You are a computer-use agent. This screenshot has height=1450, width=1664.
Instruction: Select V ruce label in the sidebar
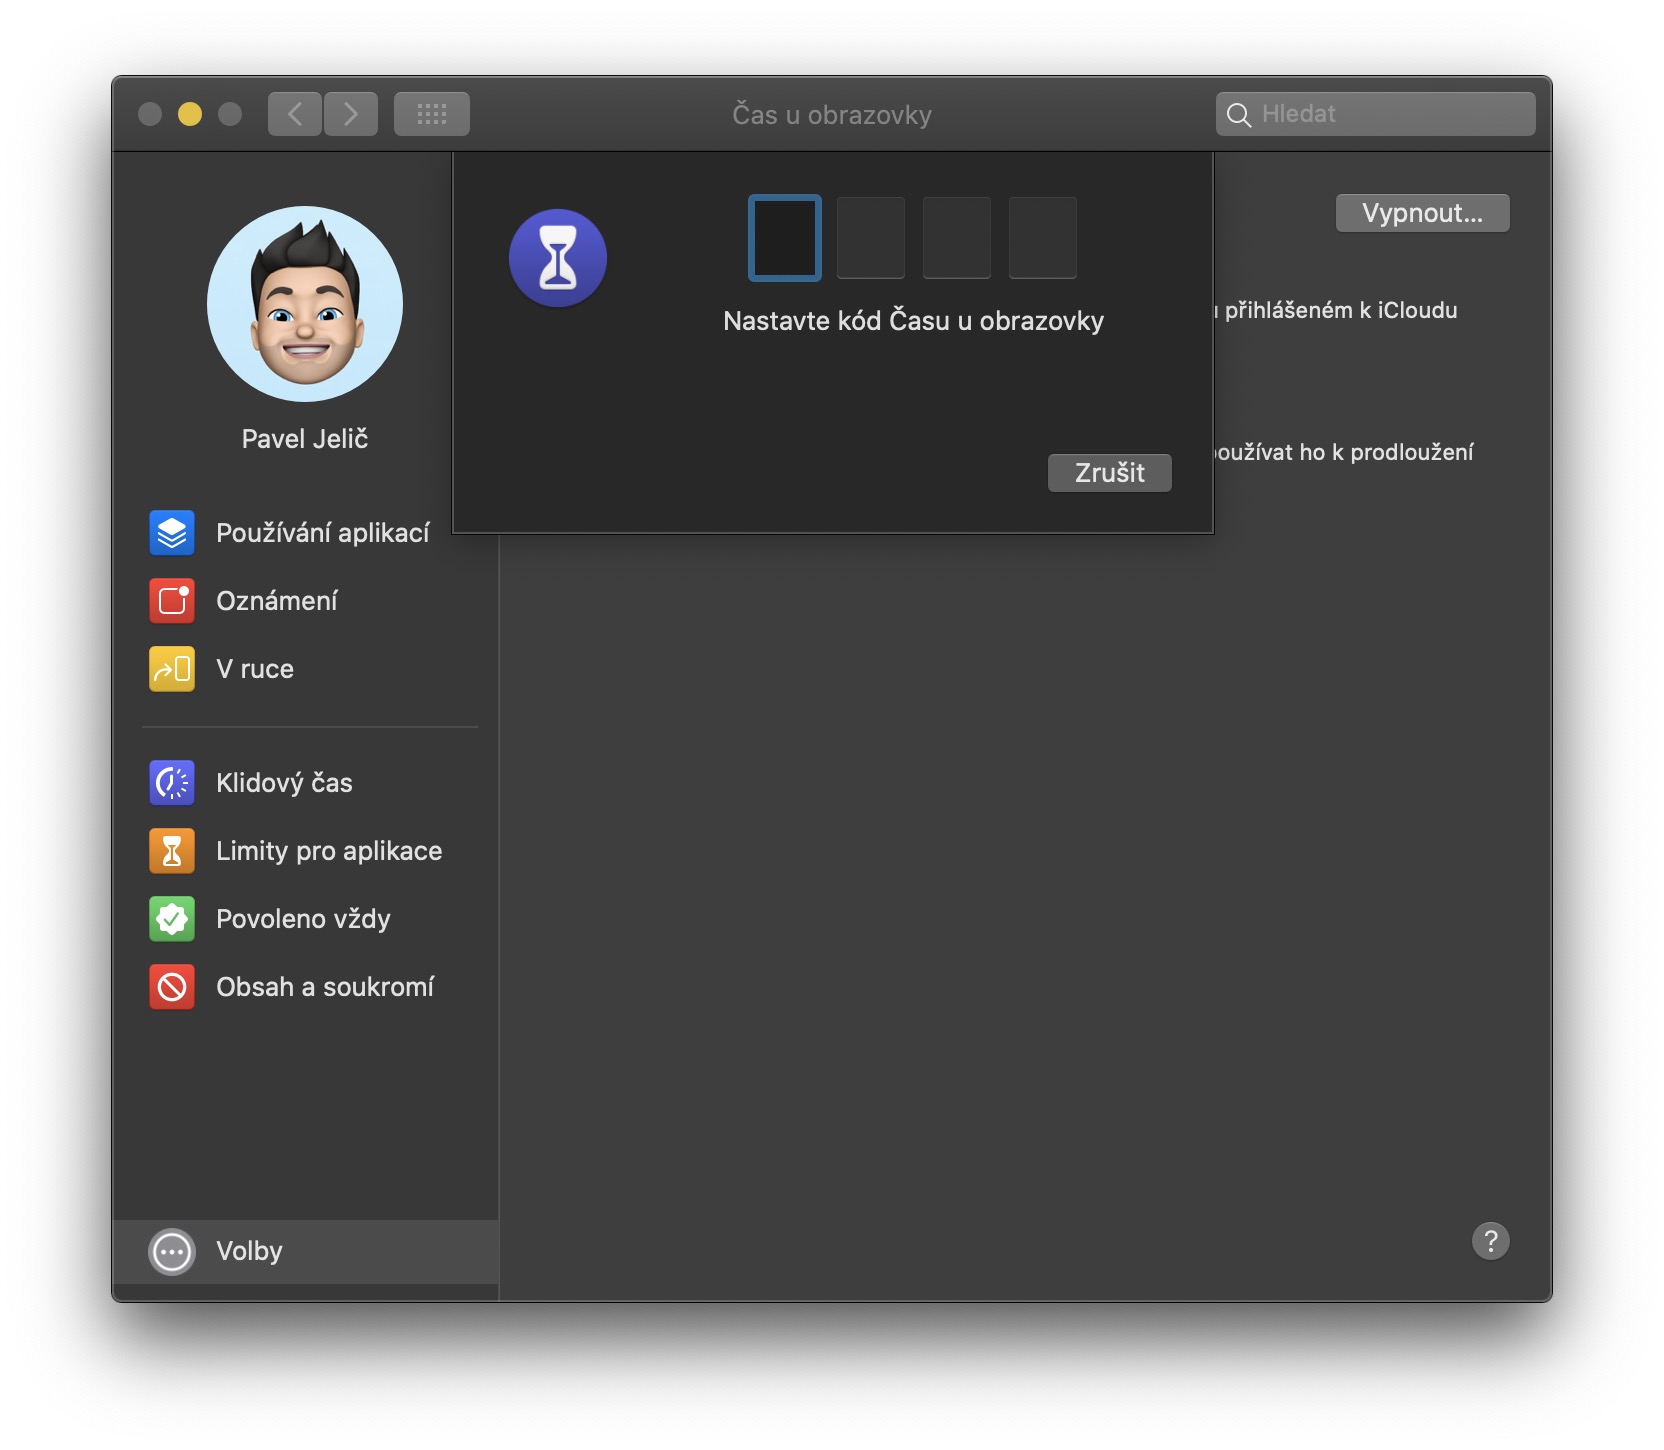tap(255, 669)
